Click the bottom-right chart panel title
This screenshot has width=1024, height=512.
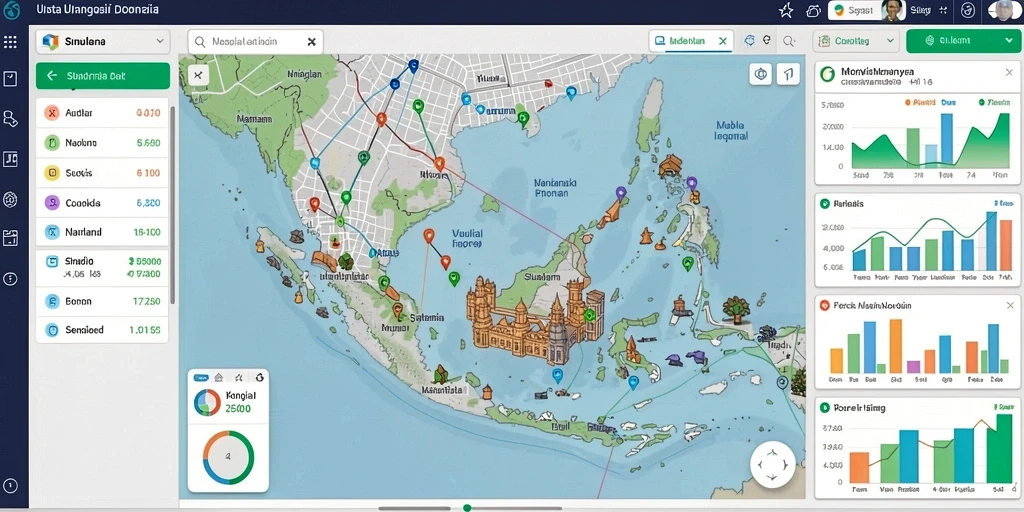(859, 408)
